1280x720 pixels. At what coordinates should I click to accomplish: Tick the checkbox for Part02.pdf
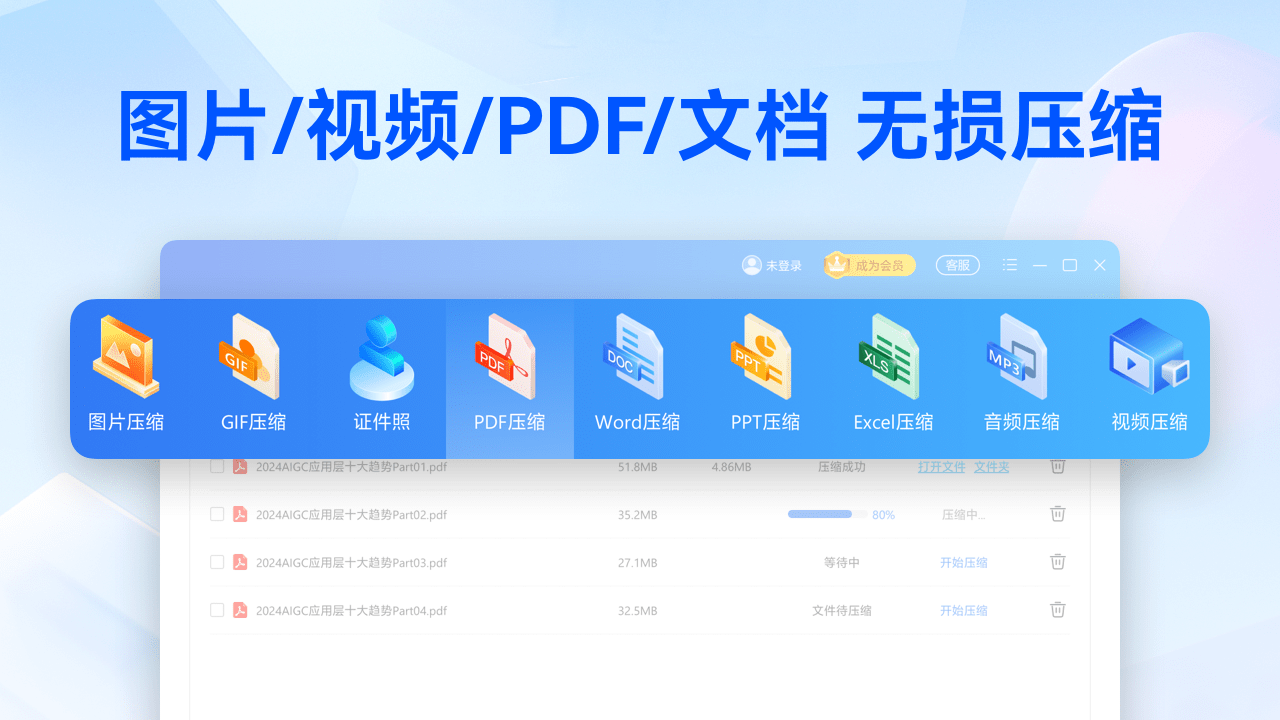pyautogui.click(x=217, y=514)
